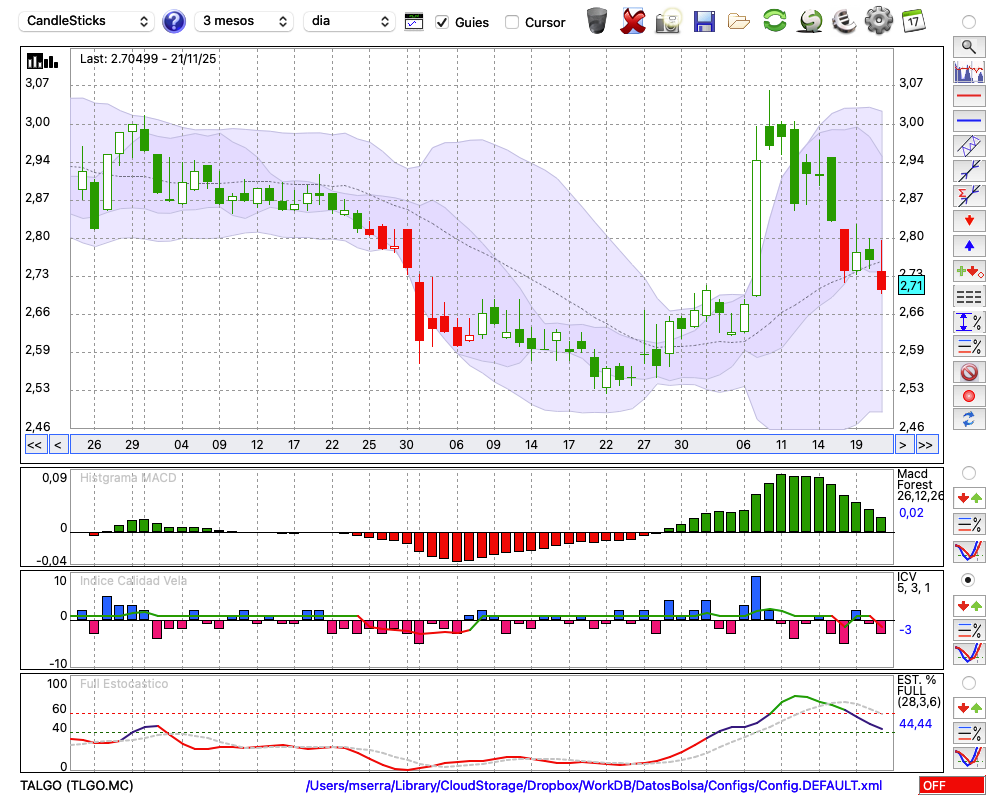Select the radio button beside EST. % FULL panel
This screenshot has width=1000, height=800.
coord(968,683)
